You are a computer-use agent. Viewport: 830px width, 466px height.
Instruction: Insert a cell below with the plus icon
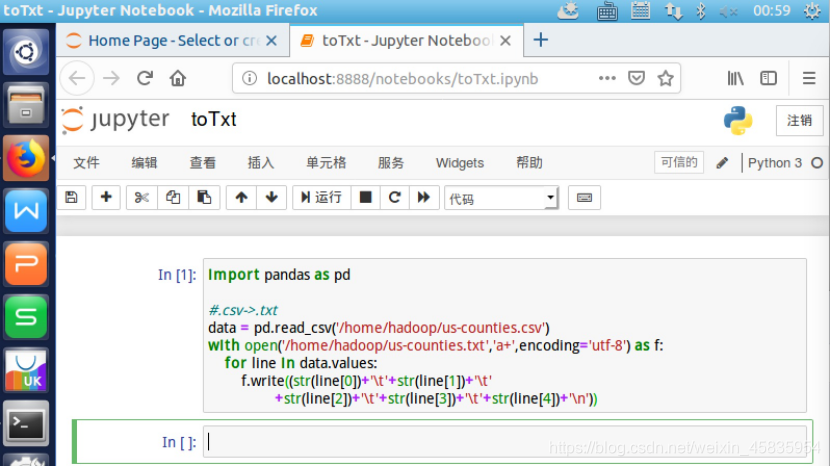click(106, 198)
